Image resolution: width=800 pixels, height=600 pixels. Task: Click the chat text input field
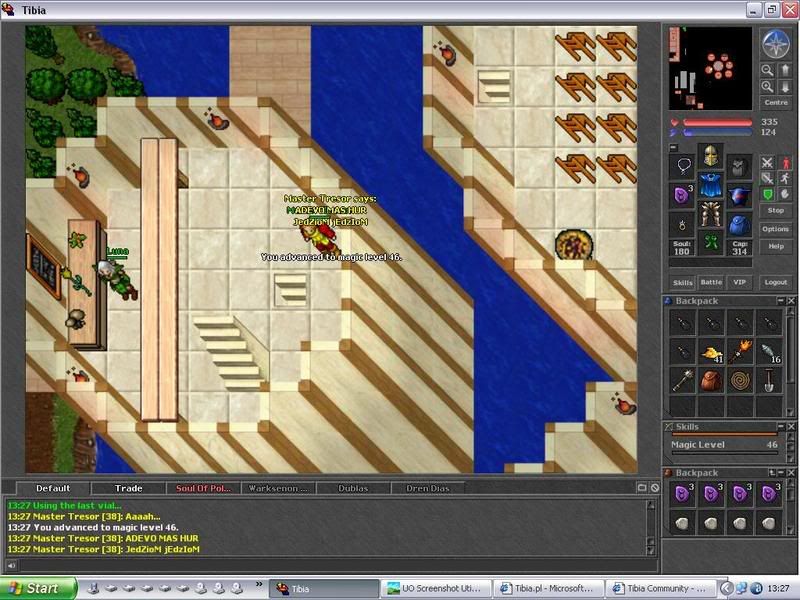pos(338,565)
